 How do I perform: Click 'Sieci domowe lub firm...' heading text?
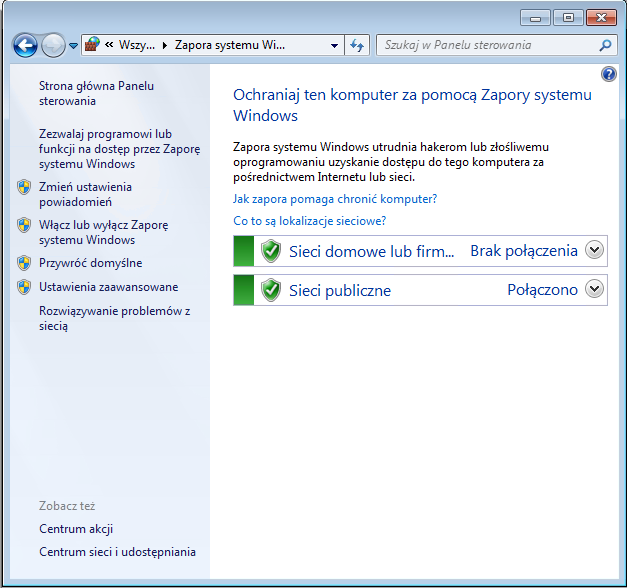pyautogui.click(x=371, y=252)
